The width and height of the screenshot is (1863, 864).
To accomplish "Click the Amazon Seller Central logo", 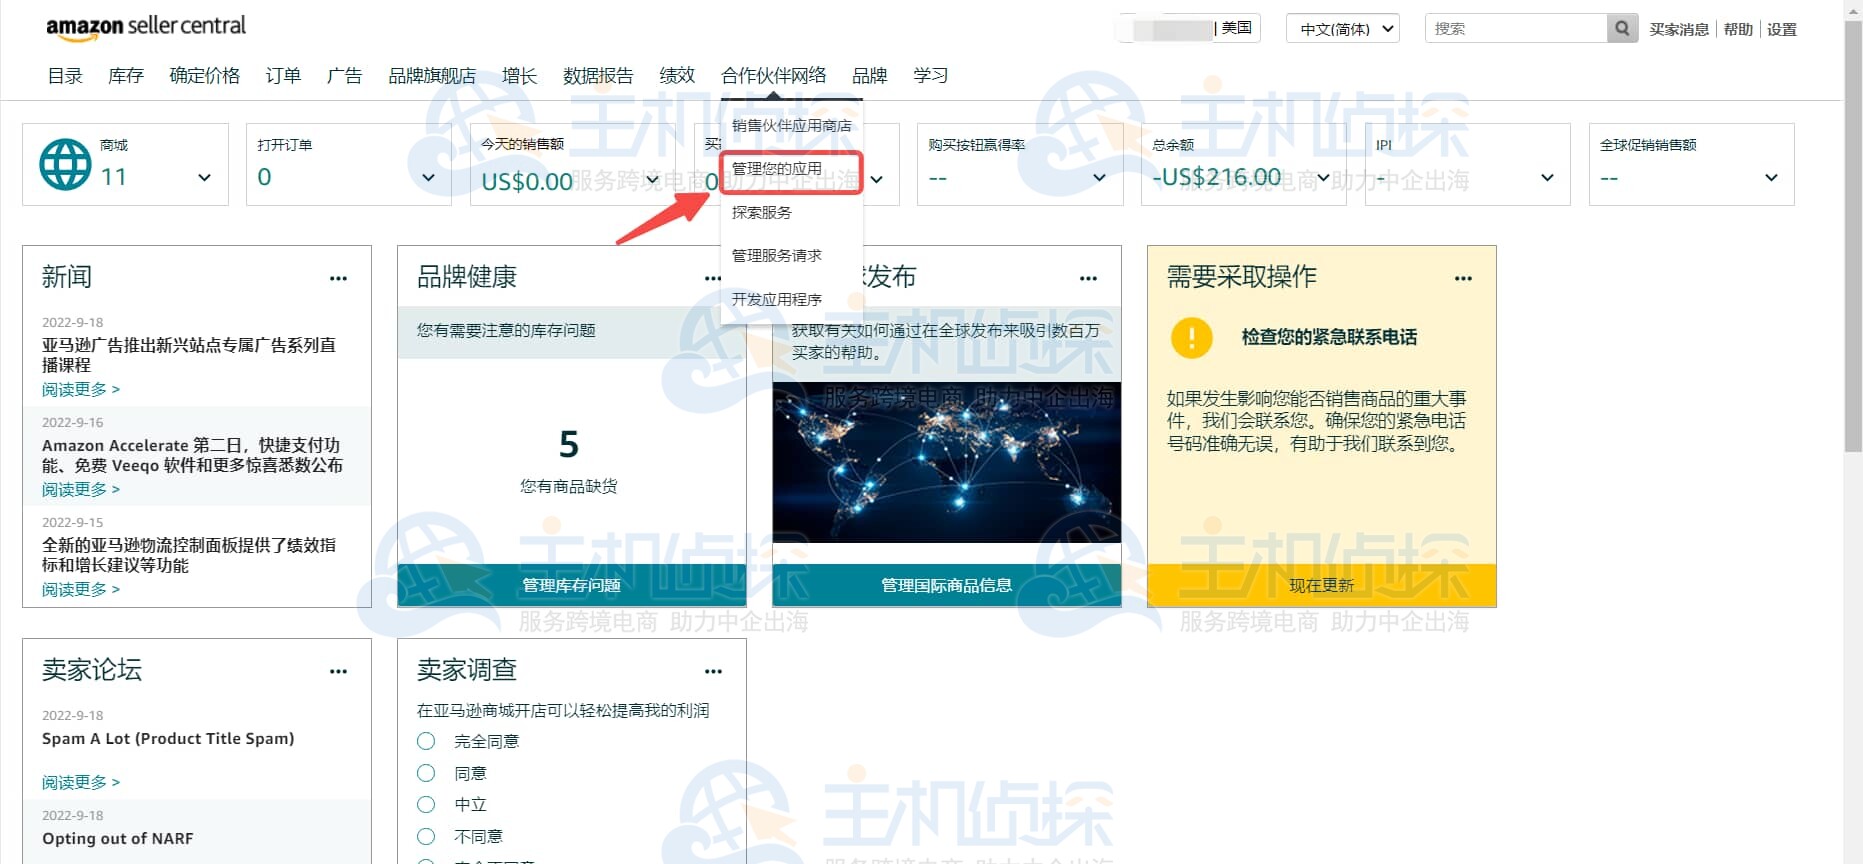I will [x=146, y=27].
